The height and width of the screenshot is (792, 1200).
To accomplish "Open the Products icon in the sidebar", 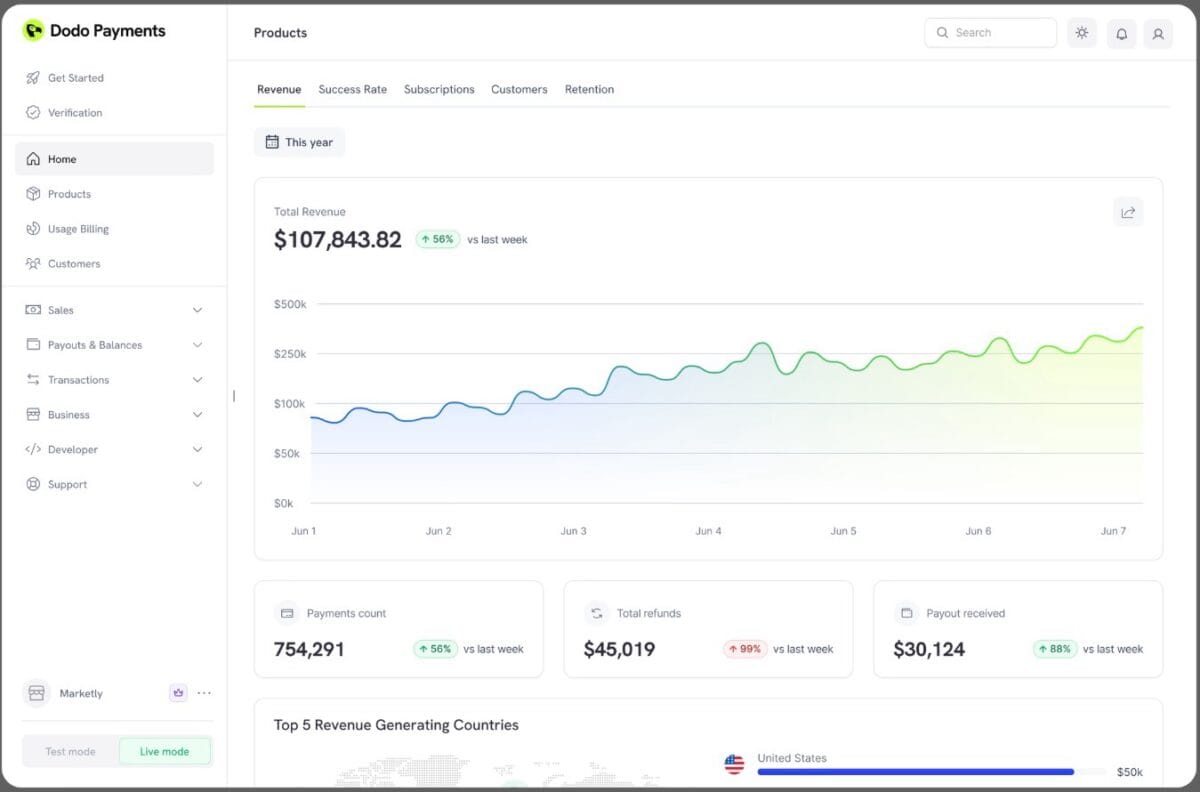I will [x=33, y=194].
